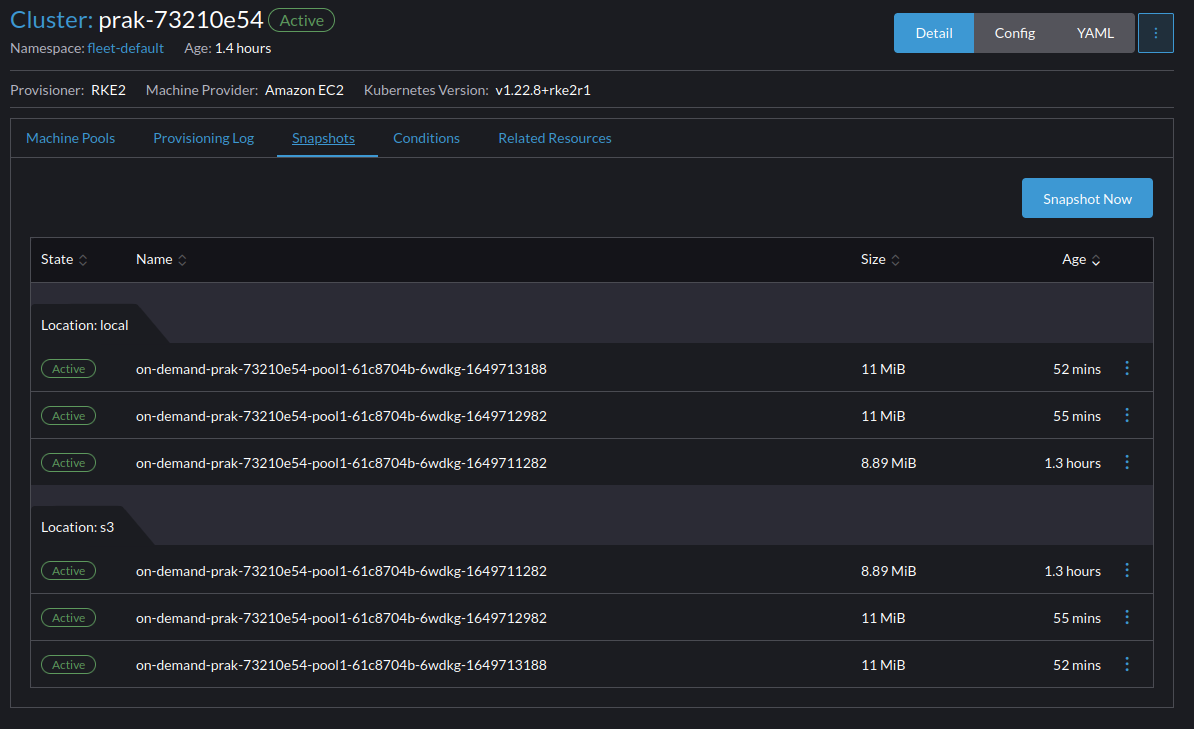Open the fleet-default namespace link
1194x729 pixels.
pos(125,47)
